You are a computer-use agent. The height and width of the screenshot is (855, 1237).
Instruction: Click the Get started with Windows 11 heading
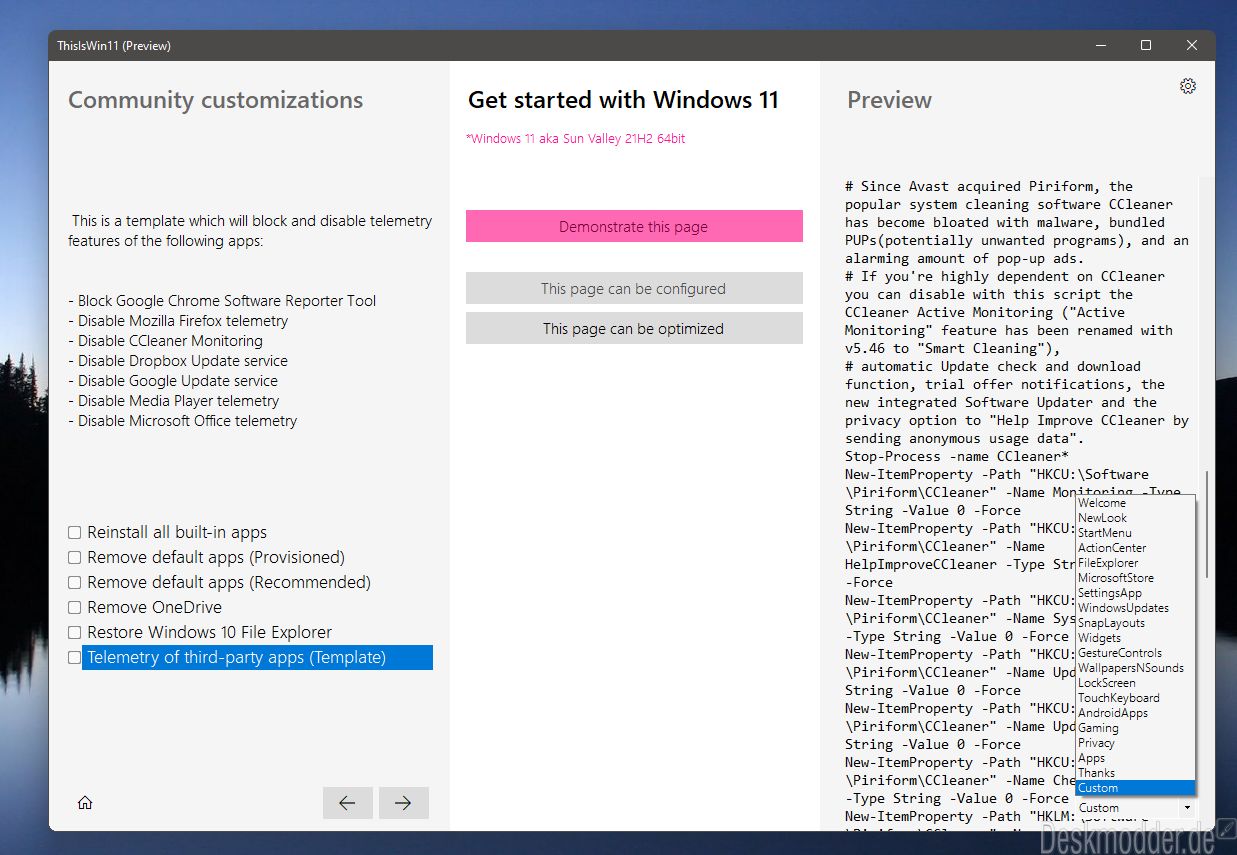click(x=623, y=100)
